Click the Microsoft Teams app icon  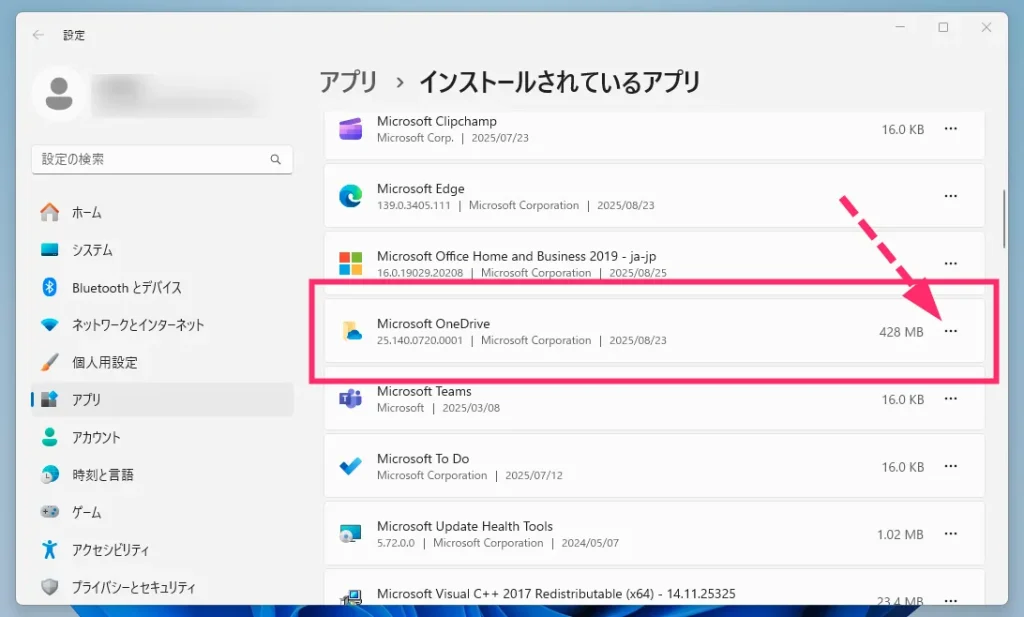click(351, 398)
